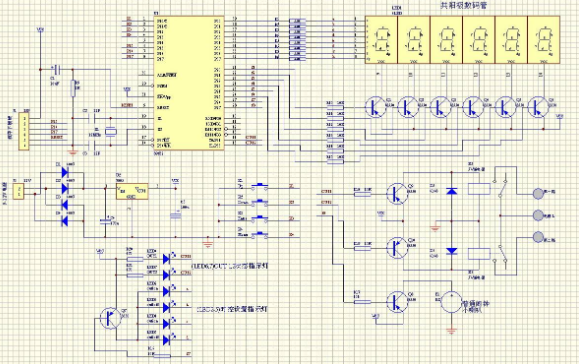The height and width of the screenshot is (364, 579).
Task: Click the leftmost seven-segment display digit
Action: [x=381, y=40]
